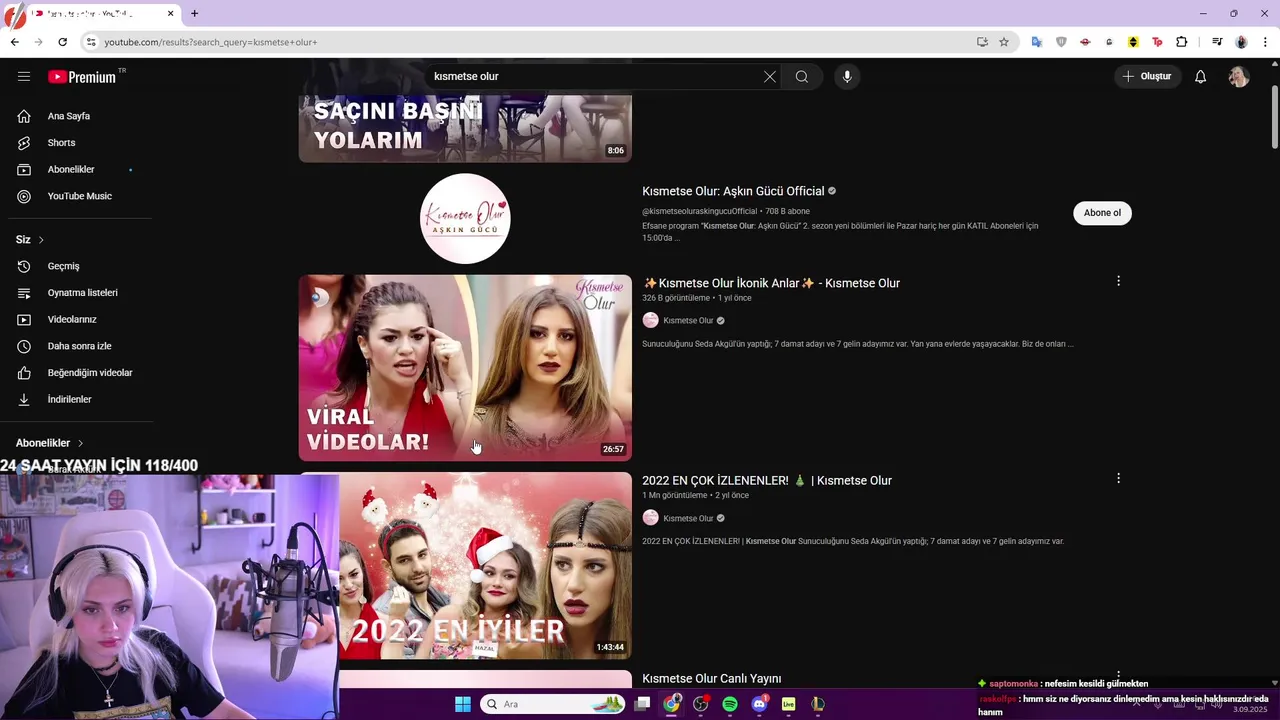Open Task View on taskbar
This screenshot has width=1280, height=720.
point(642,704)
